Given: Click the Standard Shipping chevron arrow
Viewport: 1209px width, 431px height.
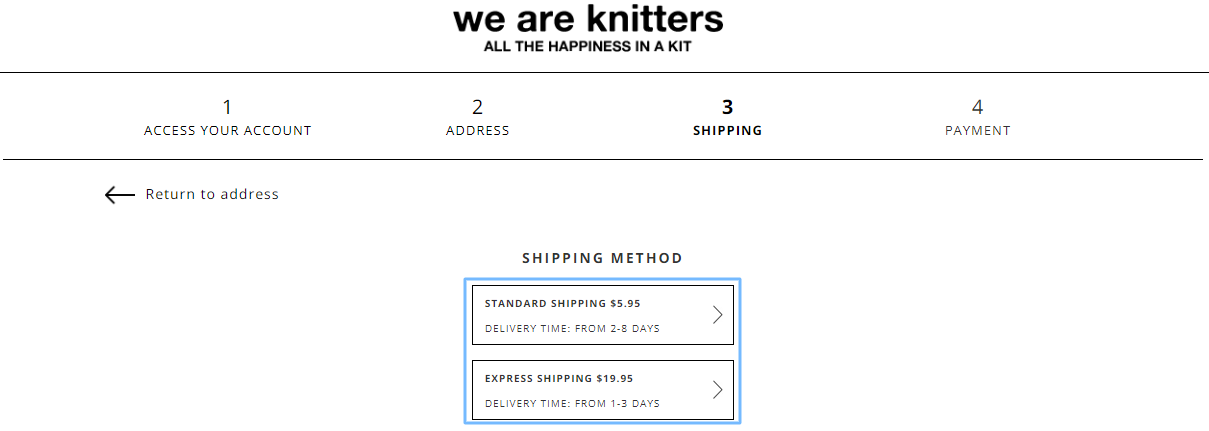Looking at the screenshot, I should click(717, 315).
